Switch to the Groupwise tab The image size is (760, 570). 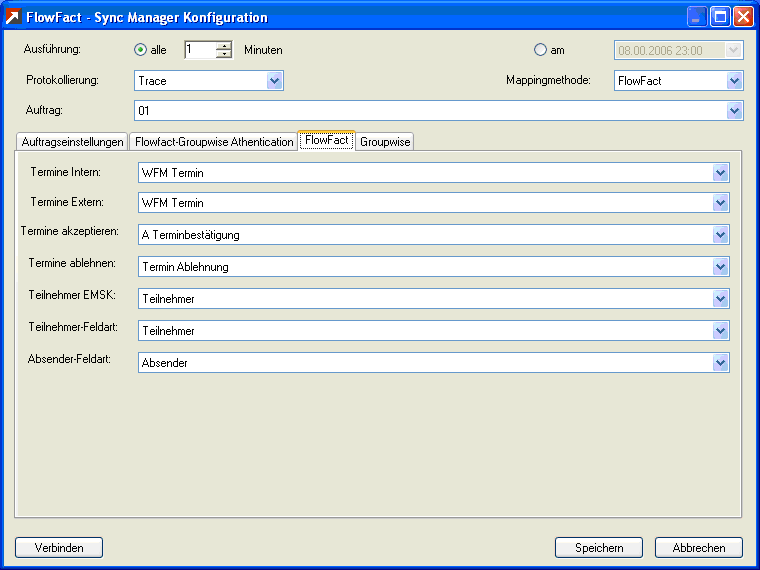pyautogui.click(x=385, y=142)
